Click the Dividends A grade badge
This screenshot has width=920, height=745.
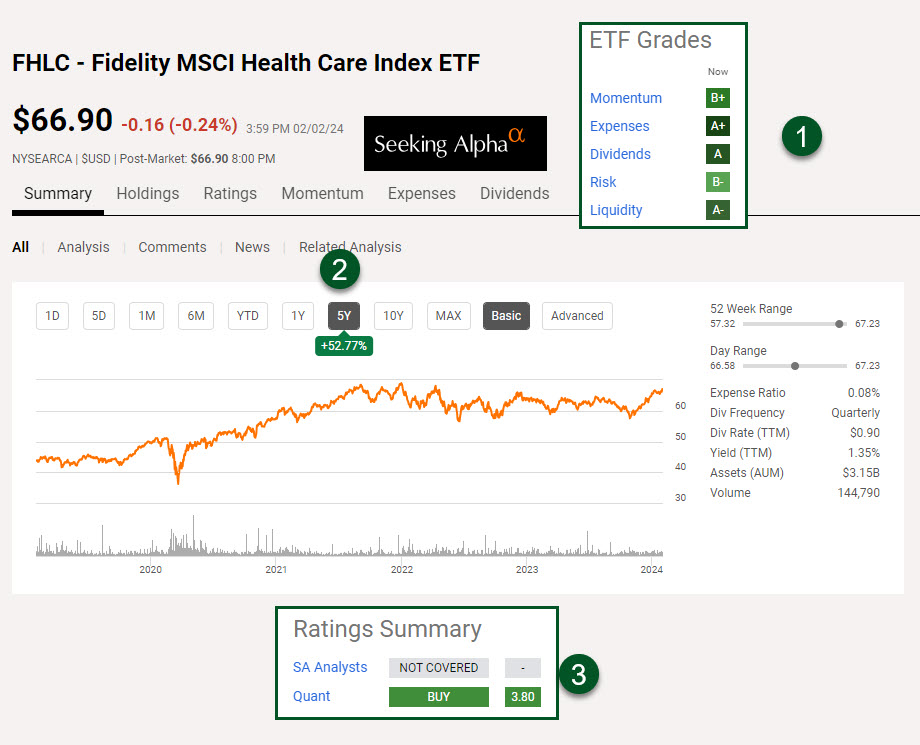click(717, 154)
